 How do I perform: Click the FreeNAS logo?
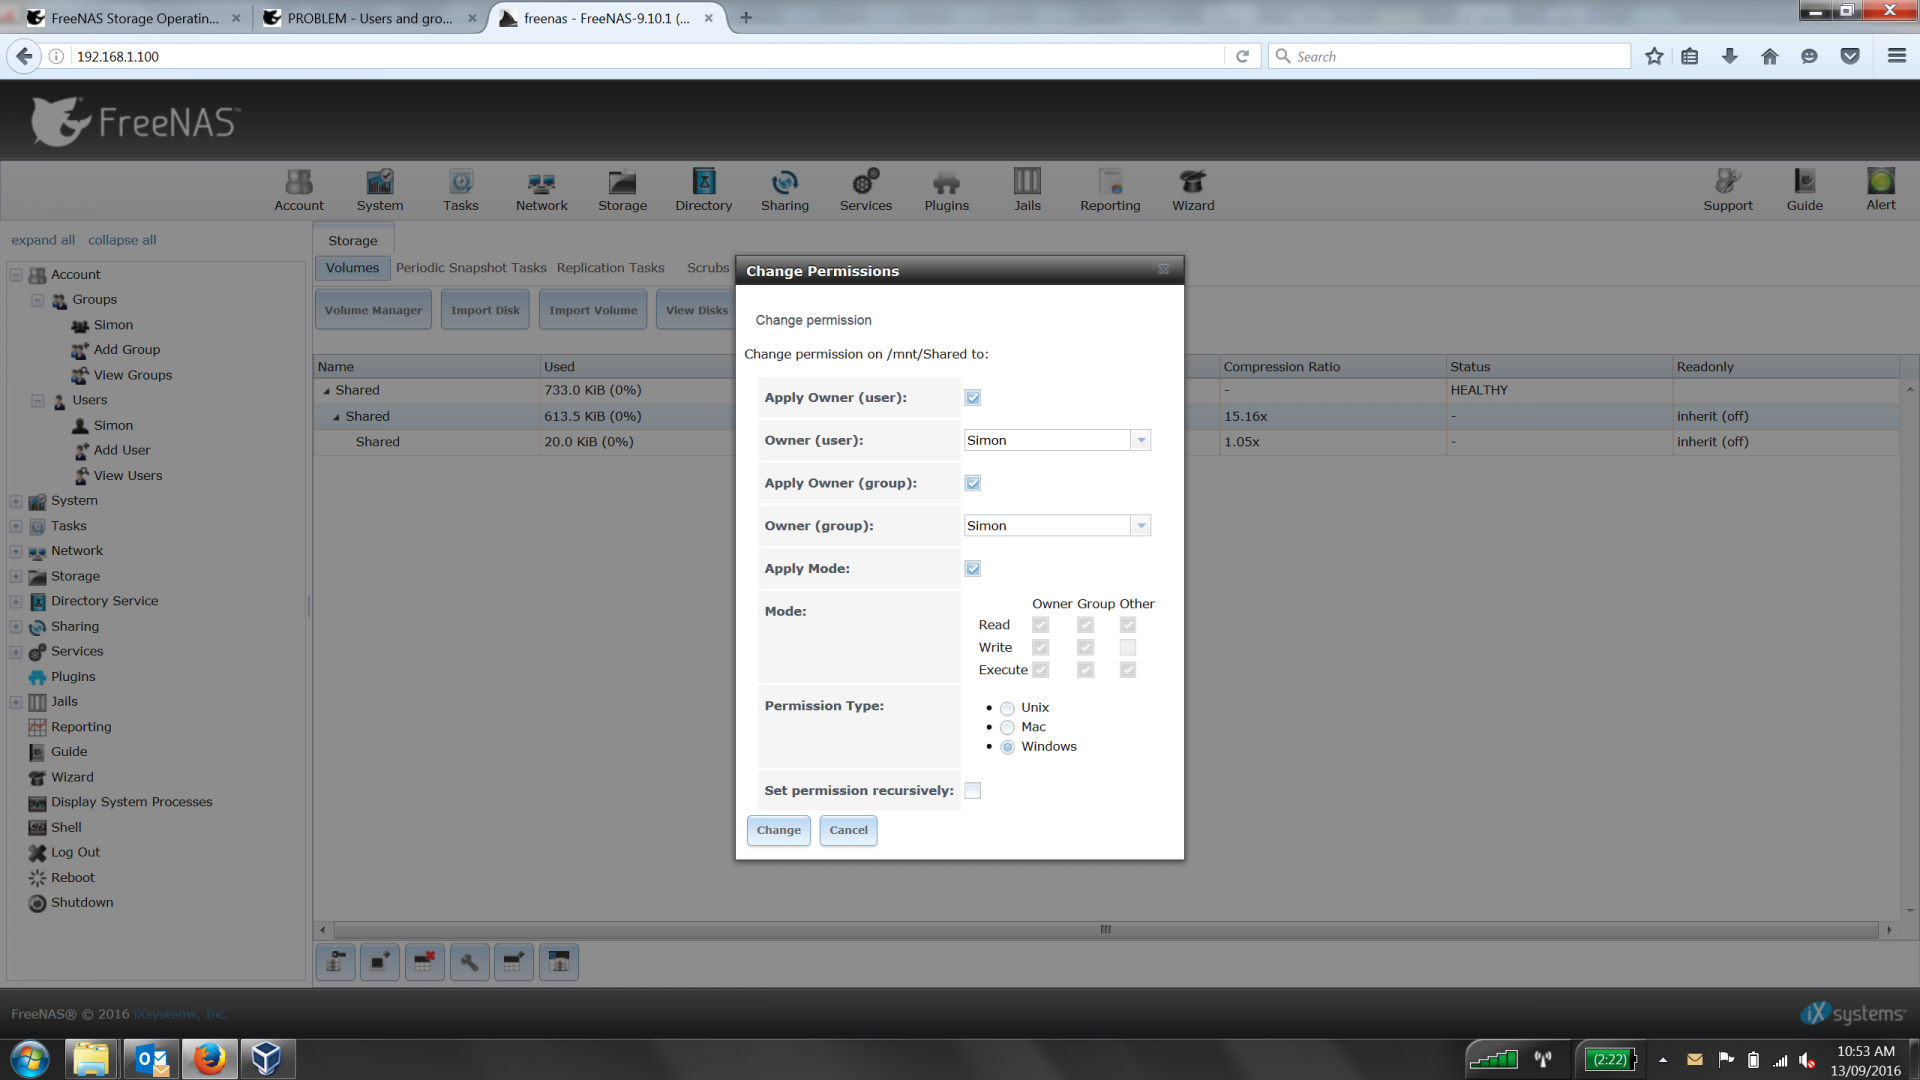(x=135, y=122)
